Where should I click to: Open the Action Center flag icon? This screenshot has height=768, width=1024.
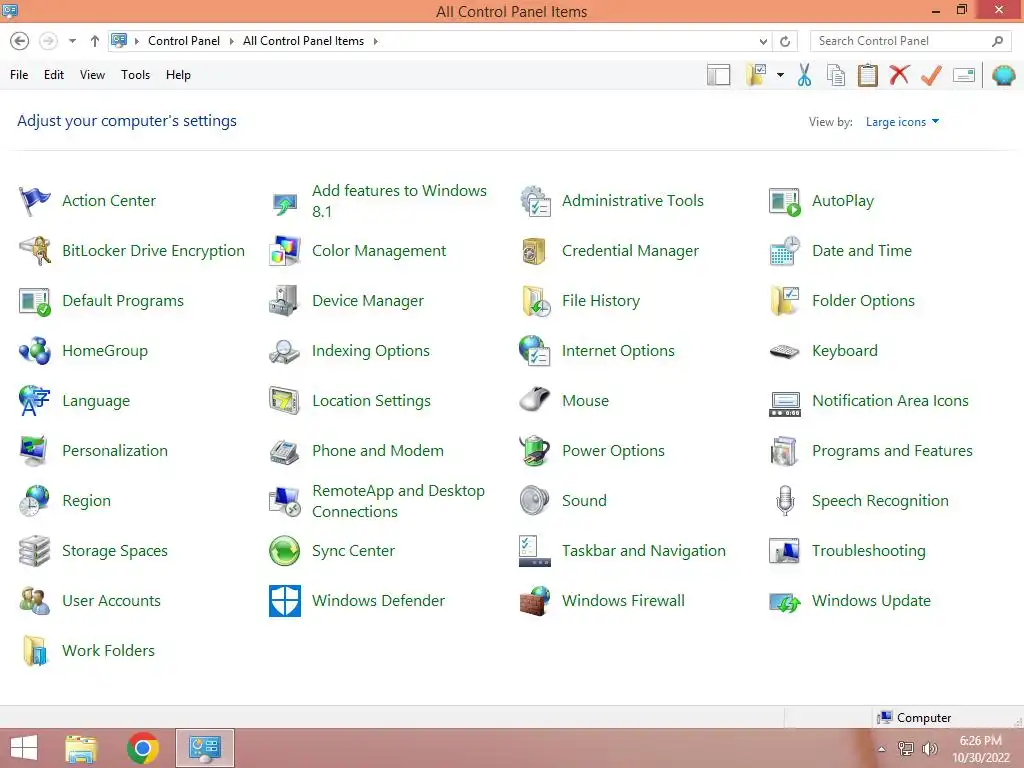[34, 201]
